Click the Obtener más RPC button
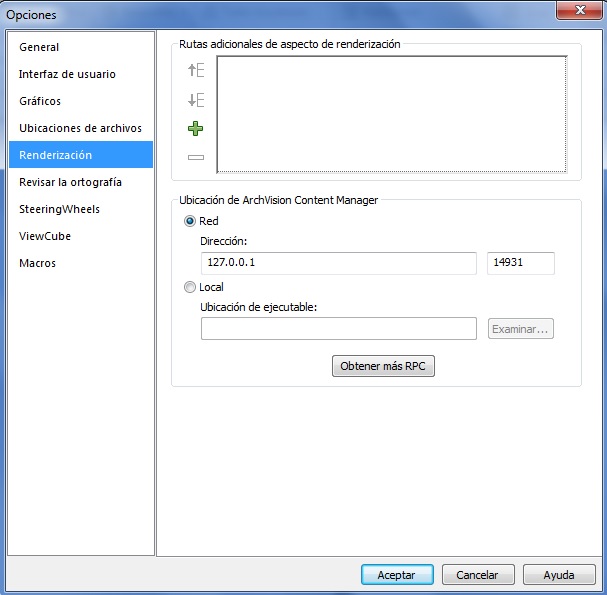 pyautogui.click(x=383, y=366)
